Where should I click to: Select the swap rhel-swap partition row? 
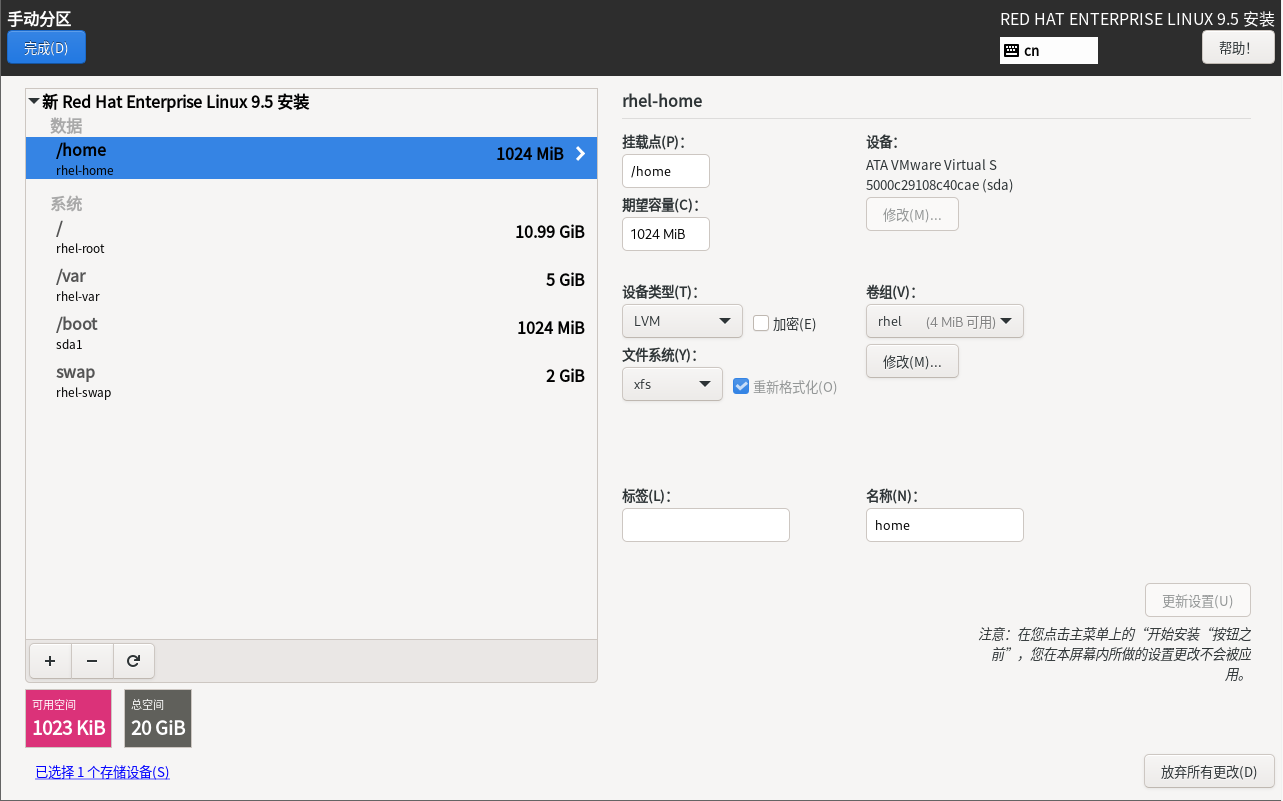[311, 381]
